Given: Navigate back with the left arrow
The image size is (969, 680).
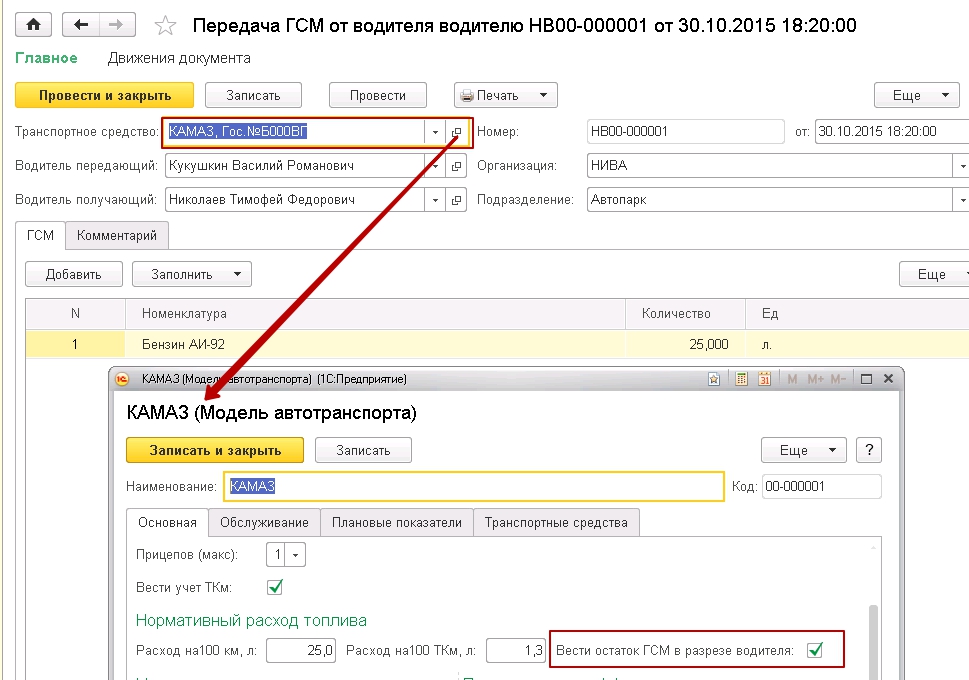Looking at the screenshot, I should point(81,25).
